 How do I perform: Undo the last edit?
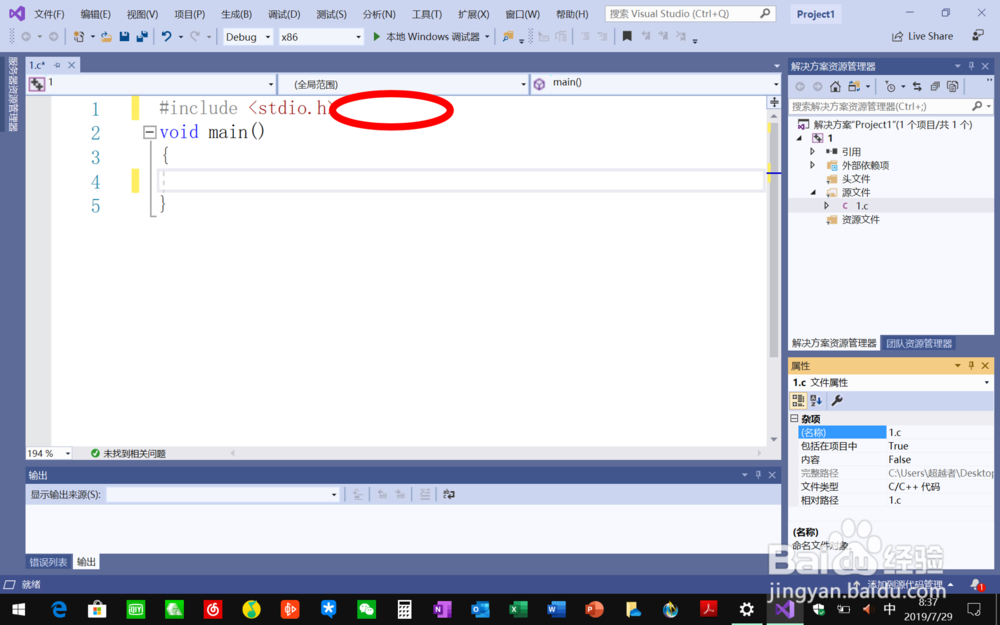(166, 37)
